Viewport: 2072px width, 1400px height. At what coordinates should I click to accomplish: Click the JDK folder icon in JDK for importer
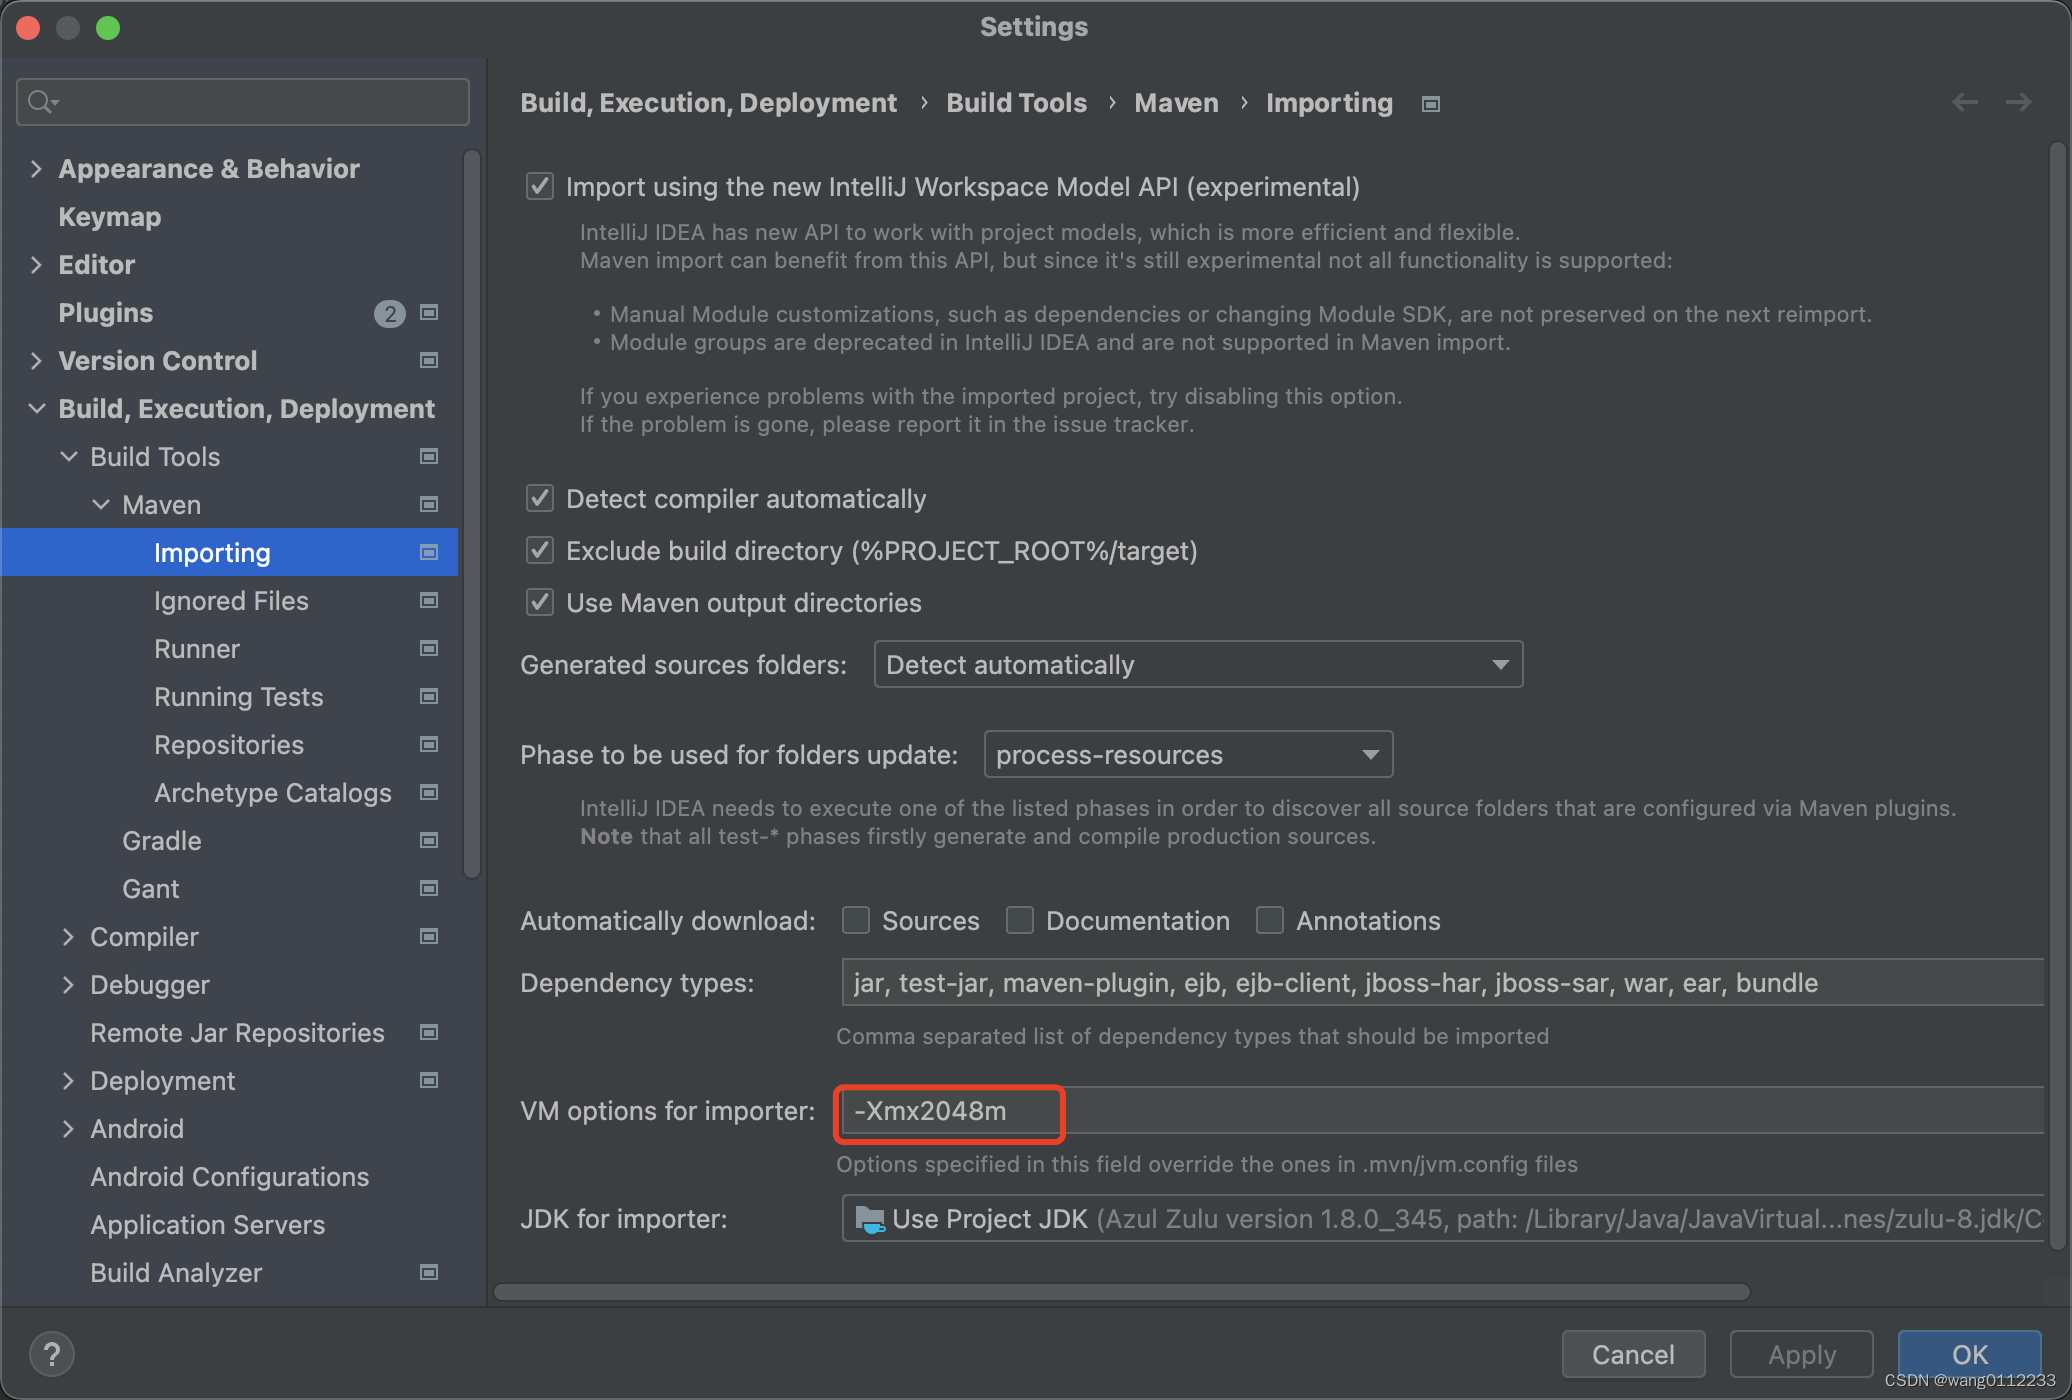click(870, 1218)
